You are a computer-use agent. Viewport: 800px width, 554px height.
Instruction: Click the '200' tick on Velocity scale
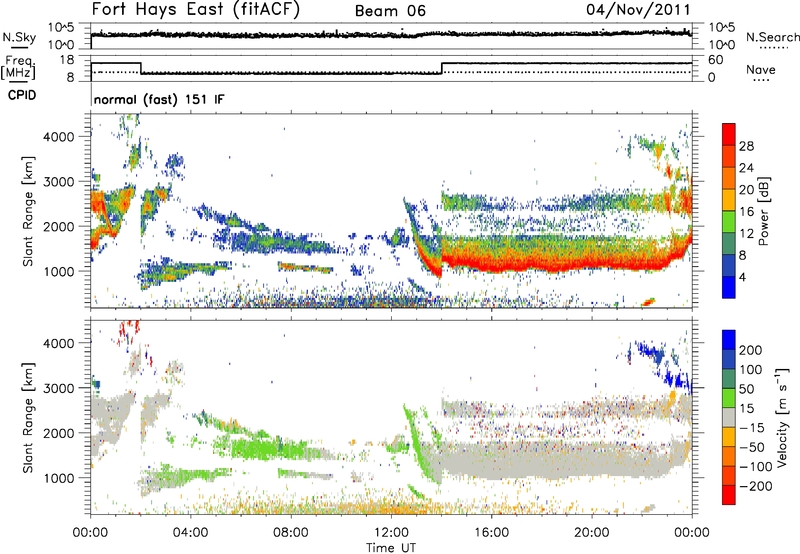click(751, 350)
